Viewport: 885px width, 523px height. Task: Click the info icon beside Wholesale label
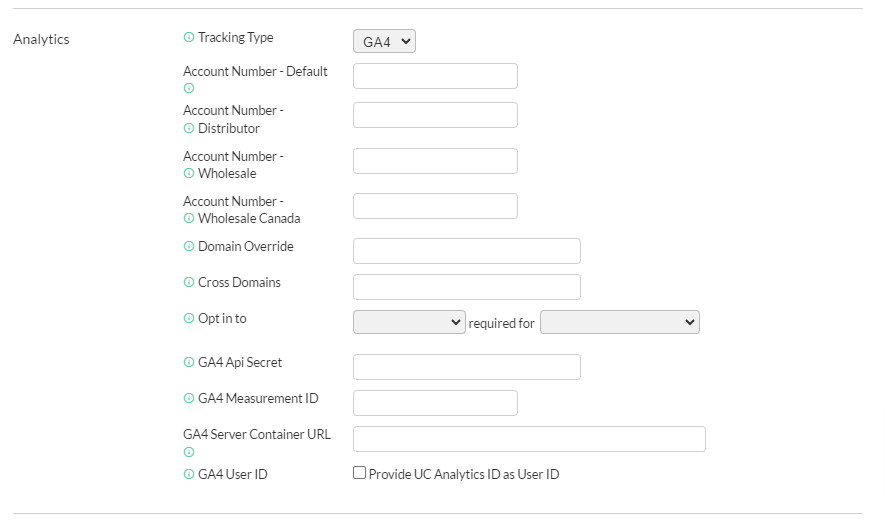[x=189, y=173]
